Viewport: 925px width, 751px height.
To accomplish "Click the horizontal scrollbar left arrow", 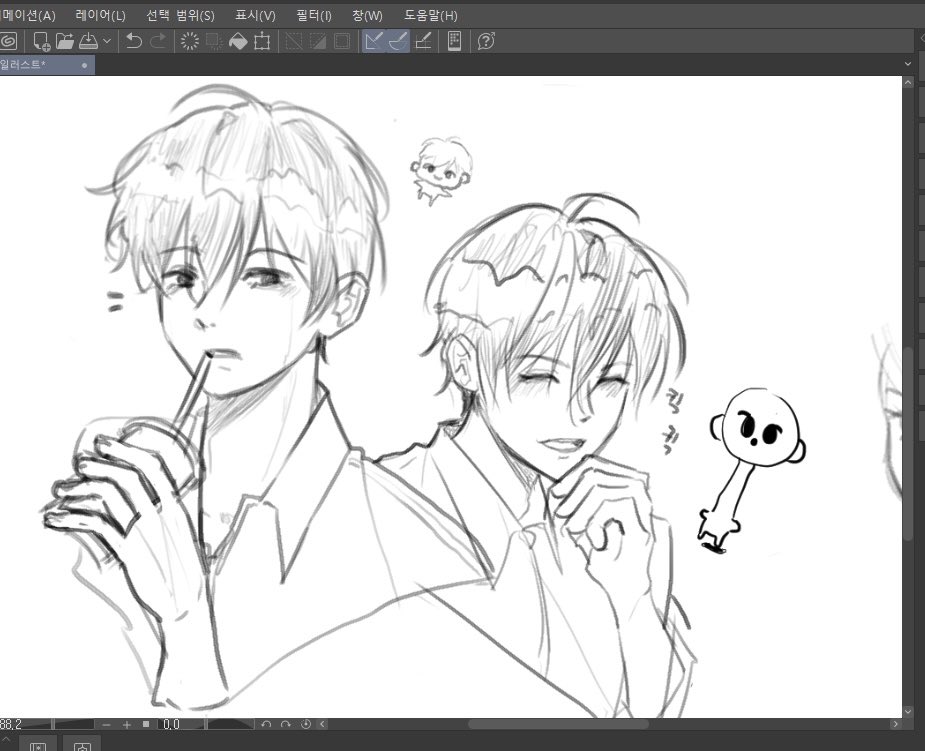I will coord(323,724).
